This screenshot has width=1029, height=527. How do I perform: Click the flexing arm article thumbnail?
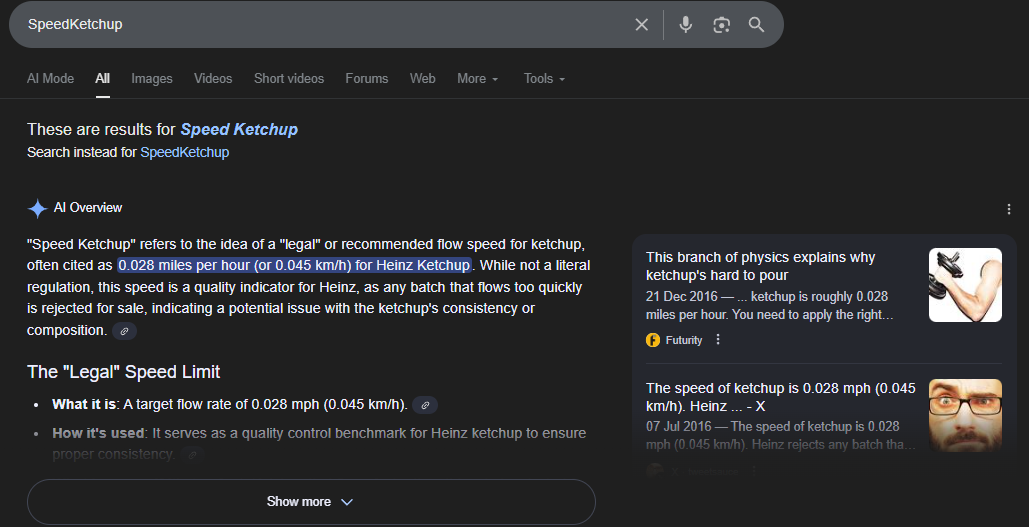coord(965,285)
